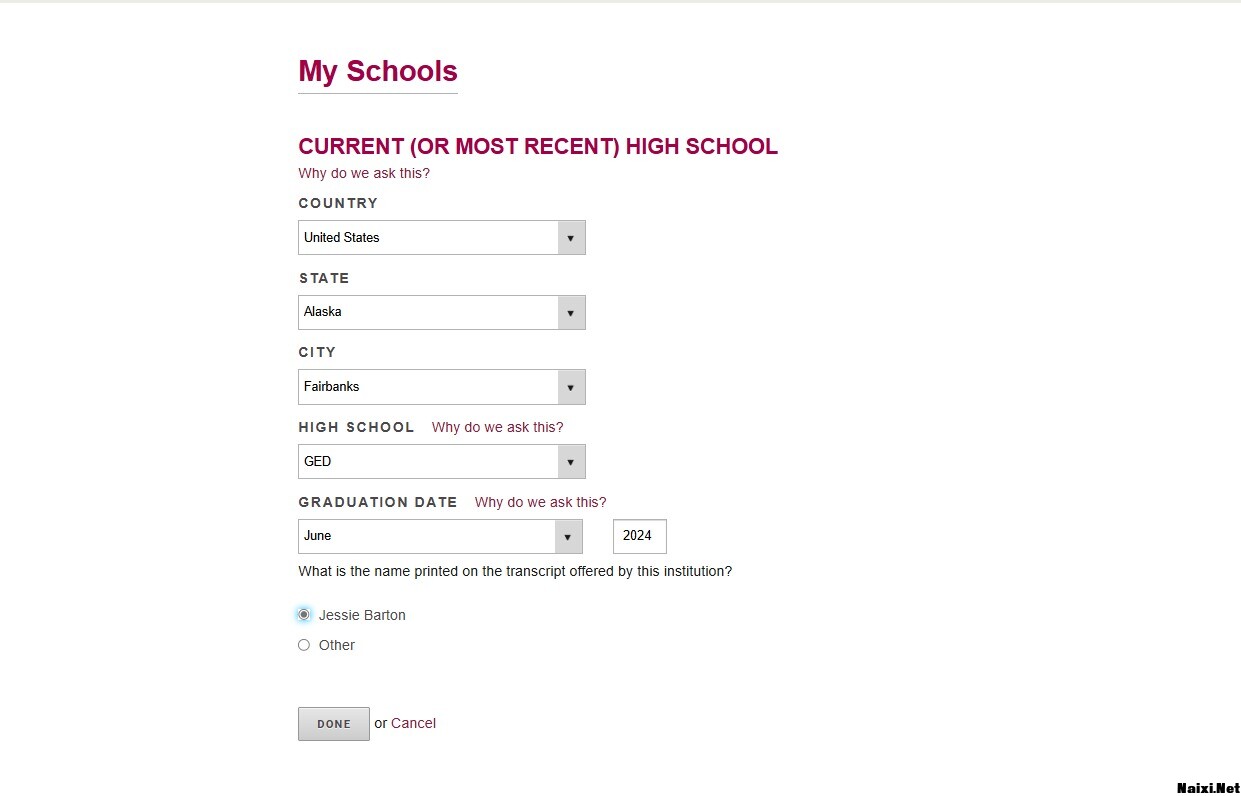Click the Country dropdown arrow button
1241x796 pixels.
point(570,238)
